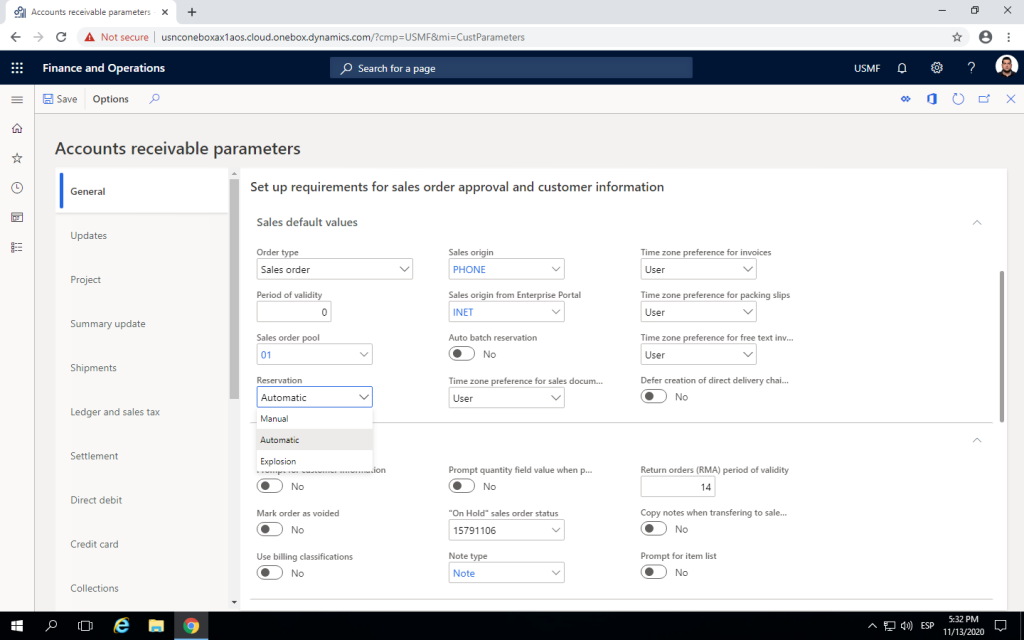Click Save in the action bar

59,98
